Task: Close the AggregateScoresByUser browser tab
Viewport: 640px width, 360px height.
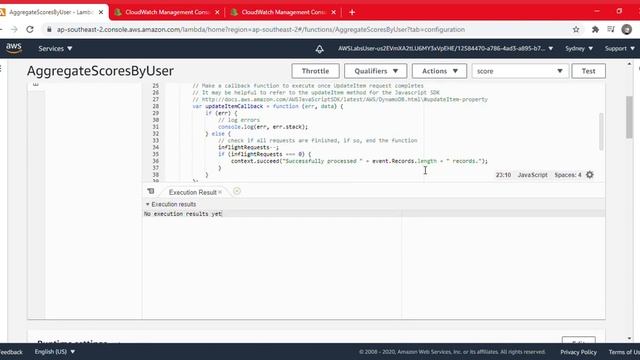Action: 101,12
